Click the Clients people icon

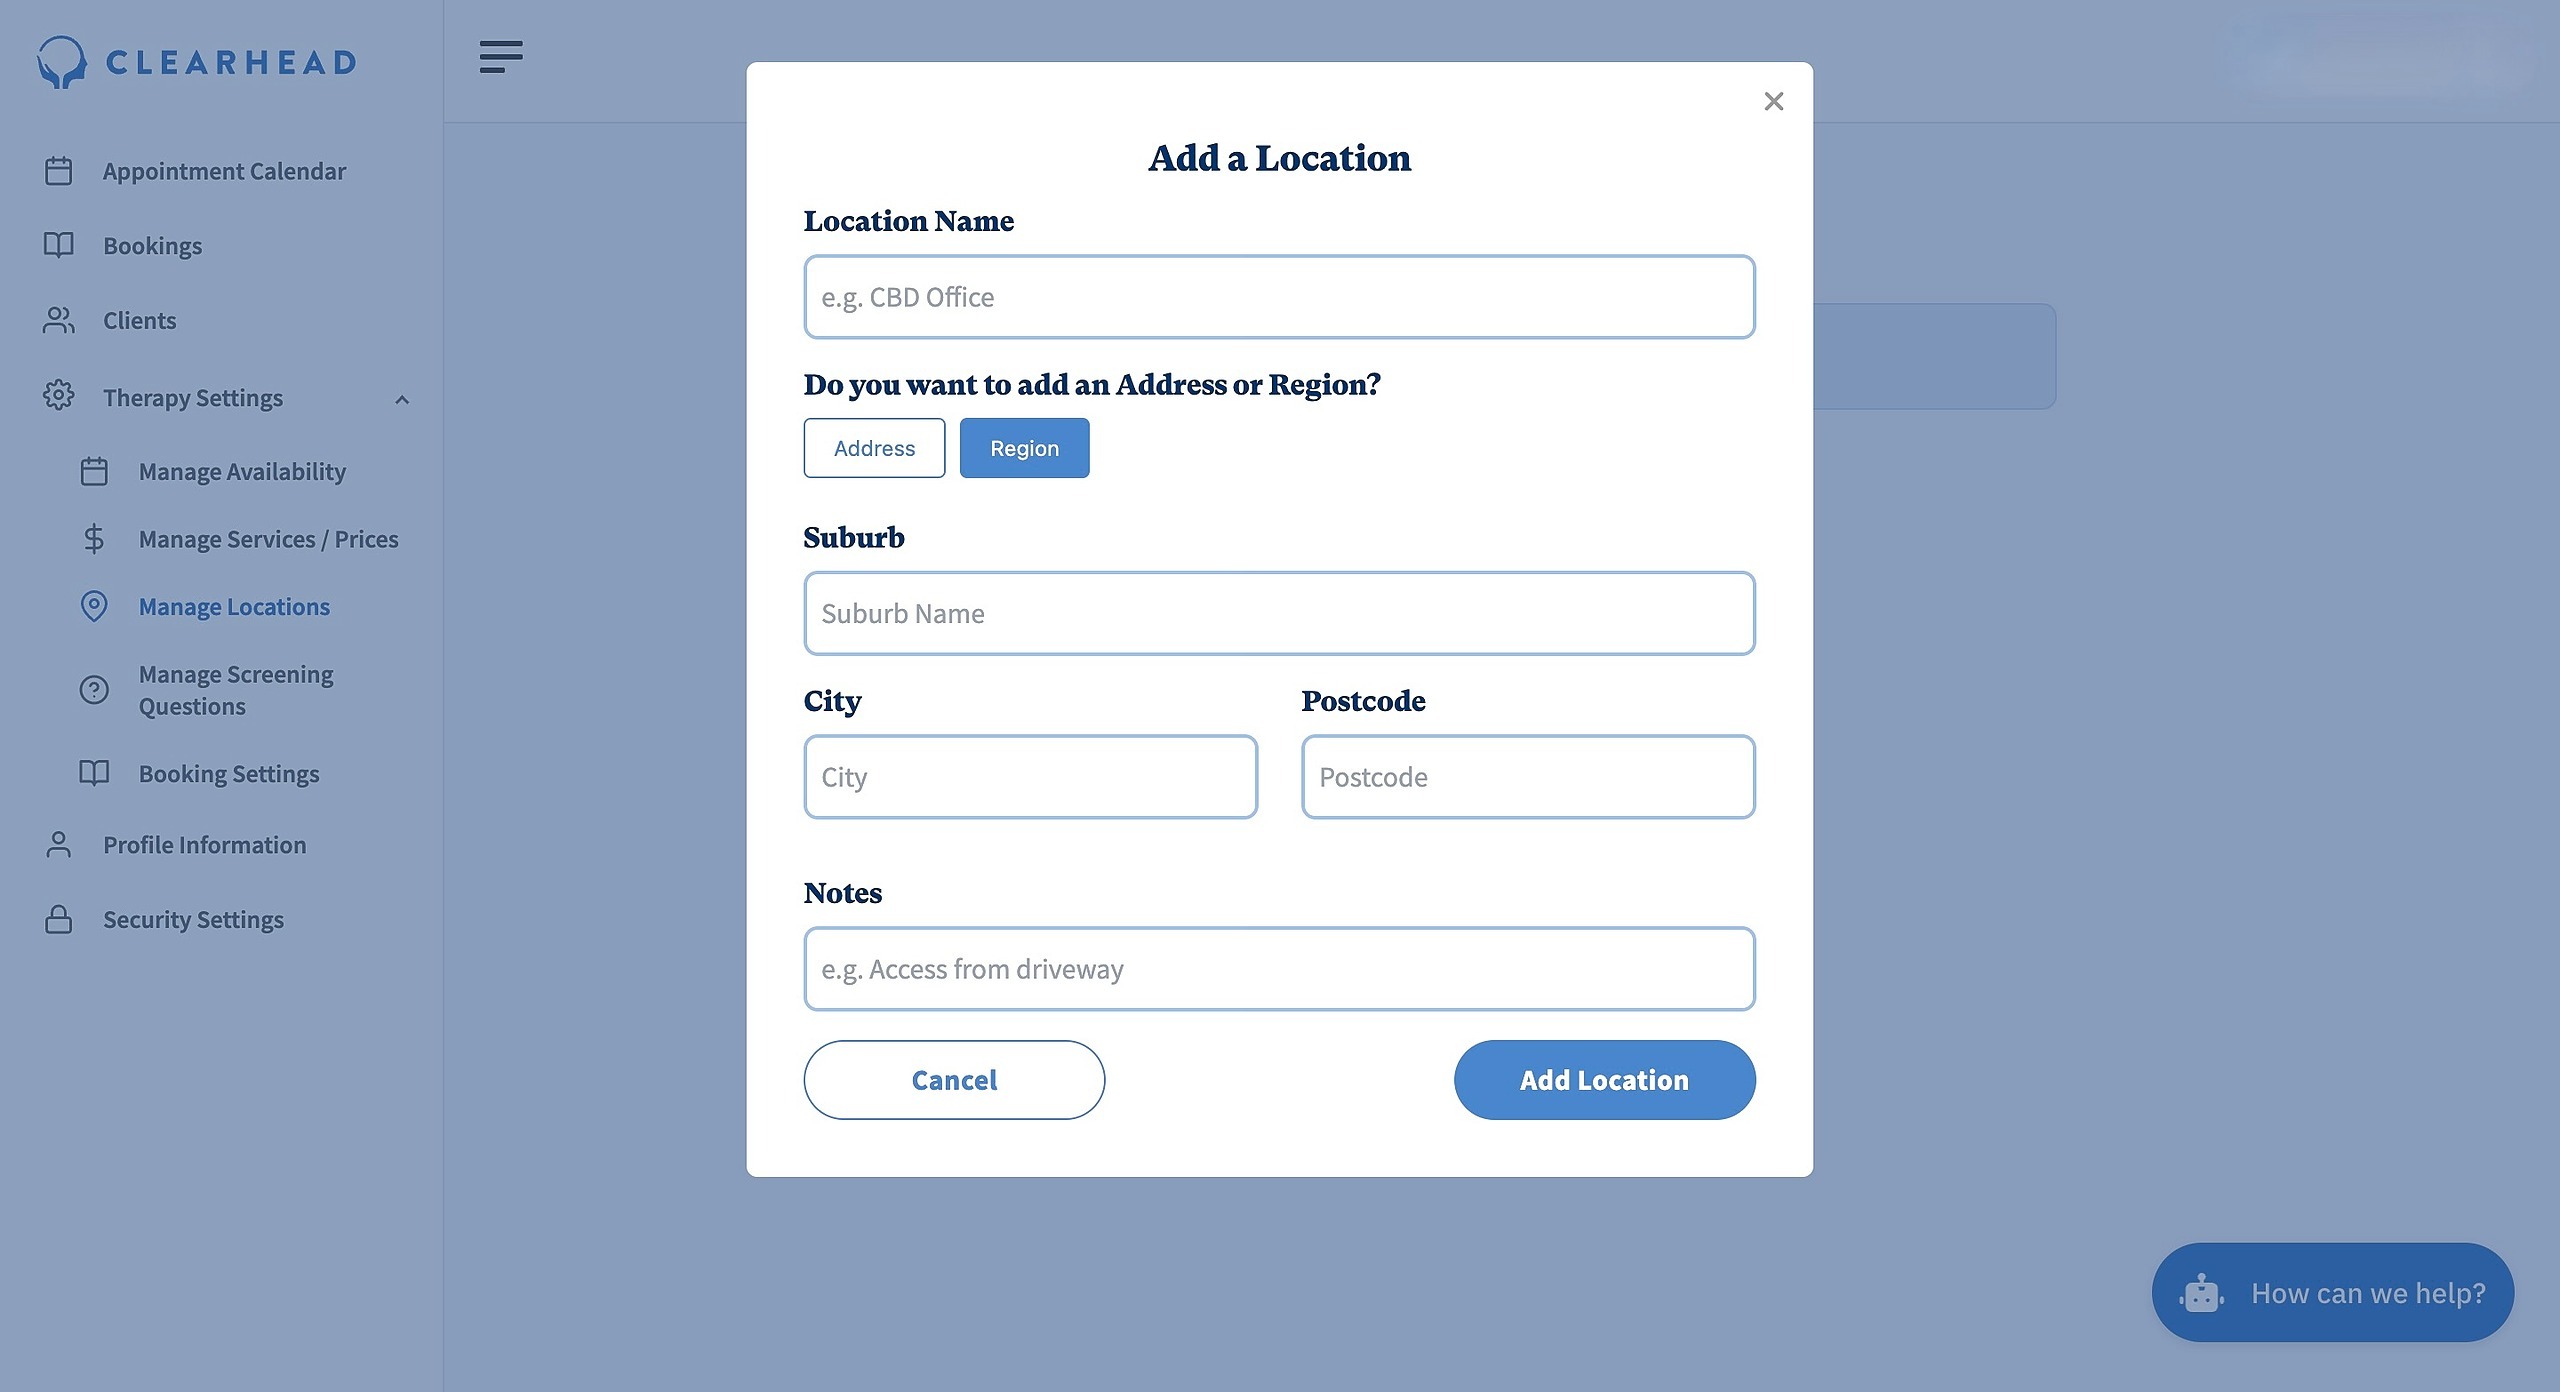coord(59,320)
